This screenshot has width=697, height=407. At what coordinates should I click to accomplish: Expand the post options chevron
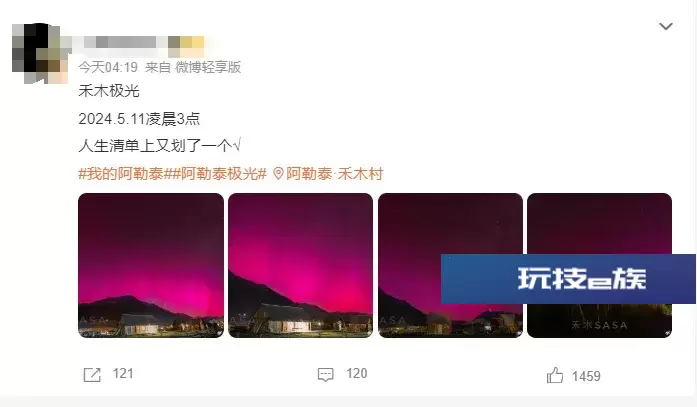coord(665,26)
